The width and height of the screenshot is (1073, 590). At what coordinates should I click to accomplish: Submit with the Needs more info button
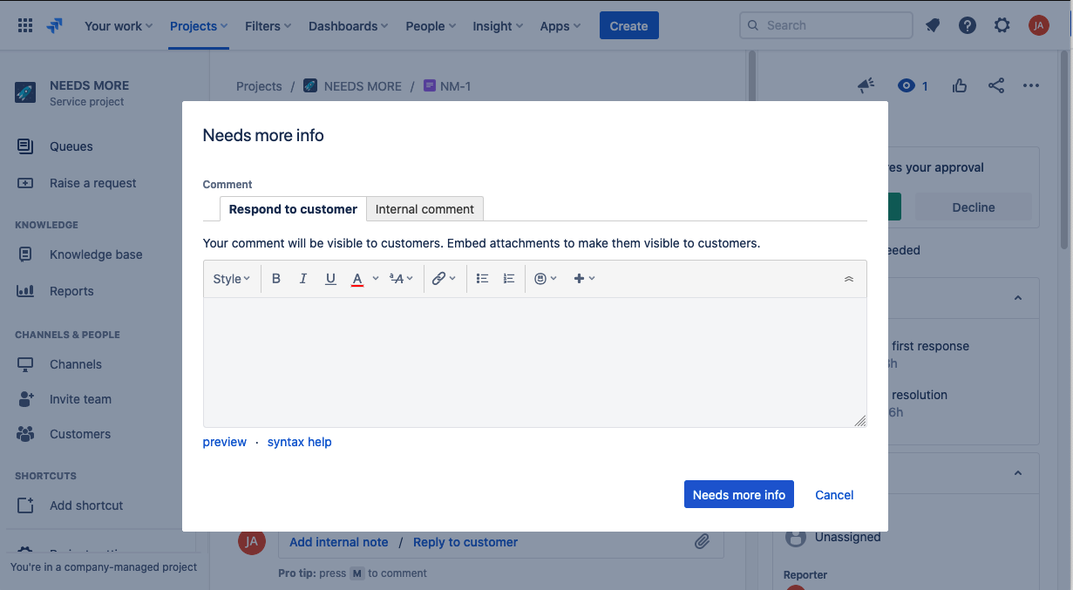tap(738, 494)
